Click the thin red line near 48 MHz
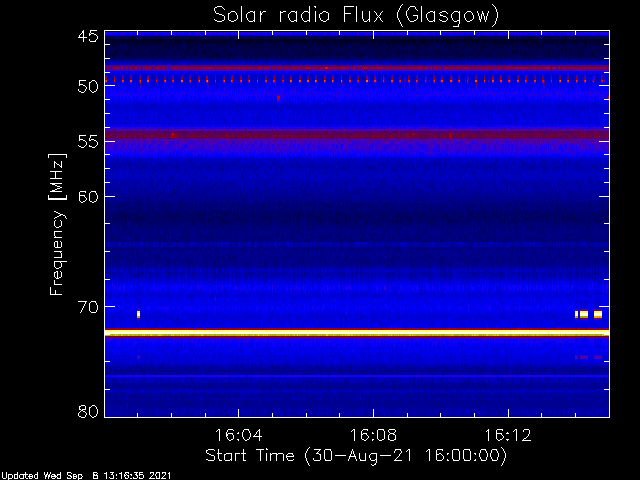The height and width of the screenshot is (480, 640). tap(357, 68)
